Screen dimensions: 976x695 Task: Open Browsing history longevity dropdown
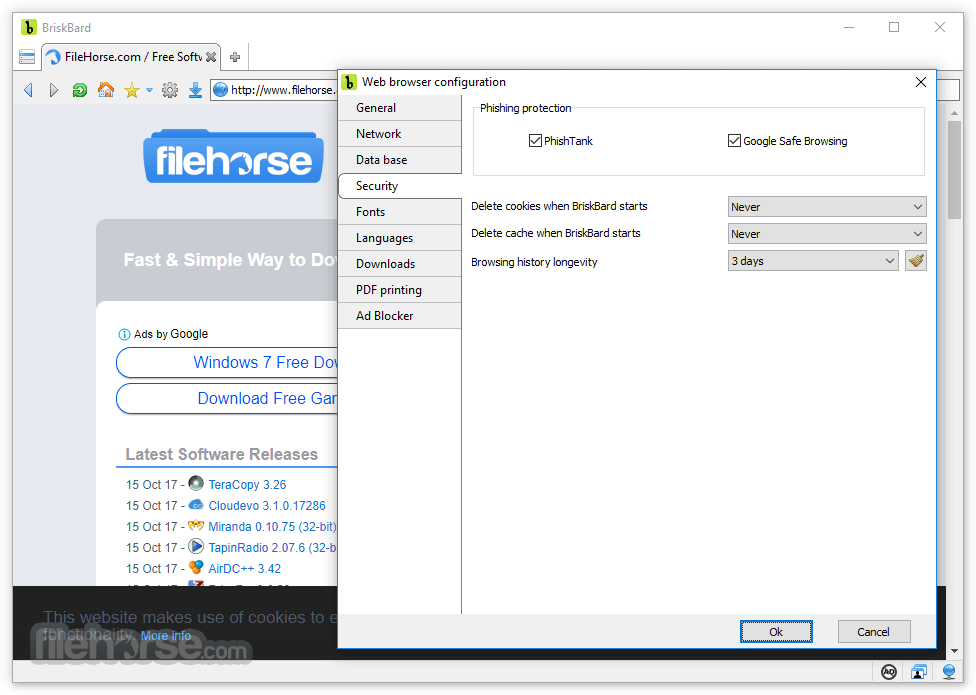(x=813, y=261)
